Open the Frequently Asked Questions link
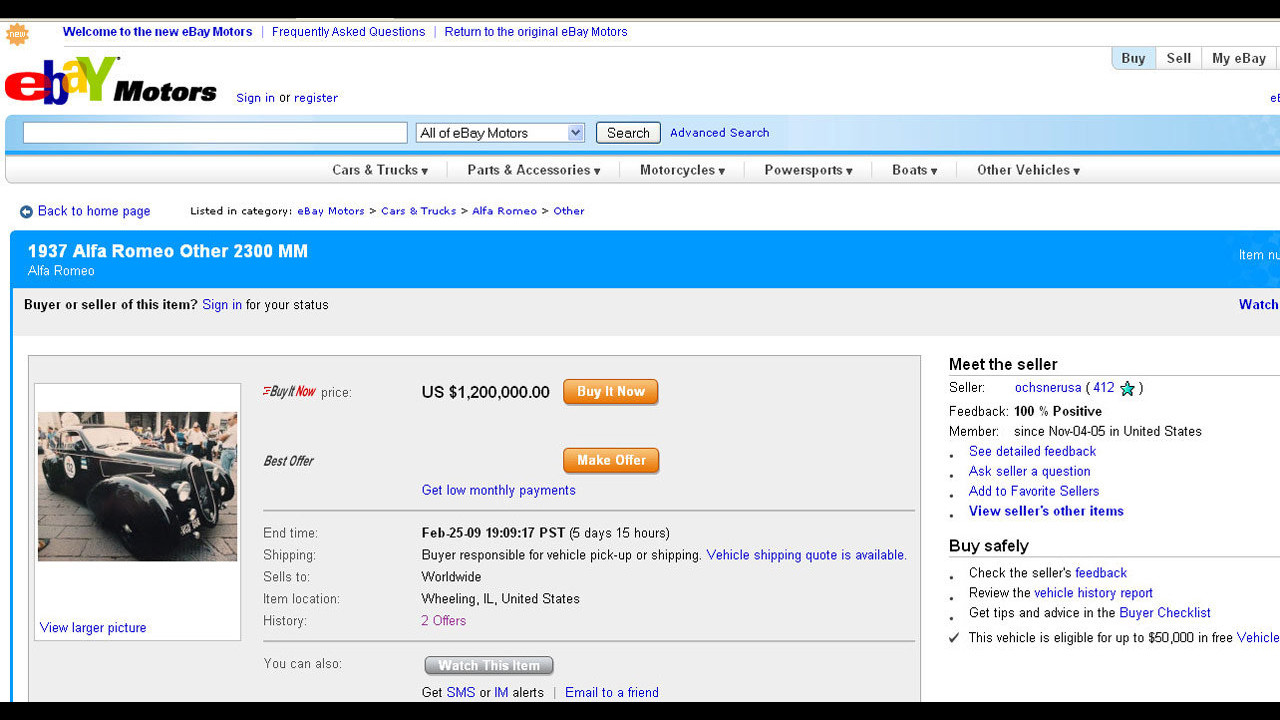The height and width of the screenshot is (720, 1280). pos(348,32)
